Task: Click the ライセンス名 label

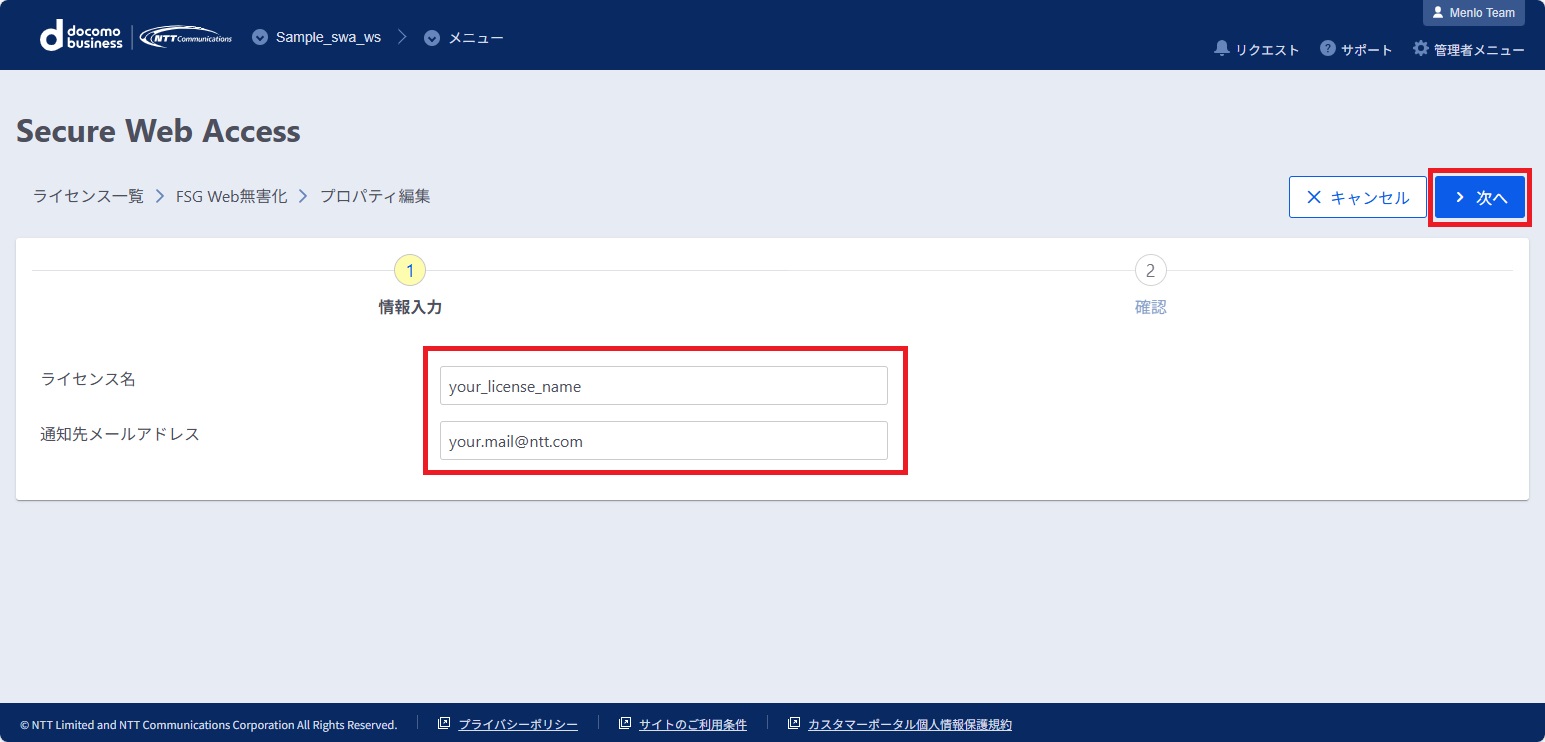Action: (x=88, y=379)
